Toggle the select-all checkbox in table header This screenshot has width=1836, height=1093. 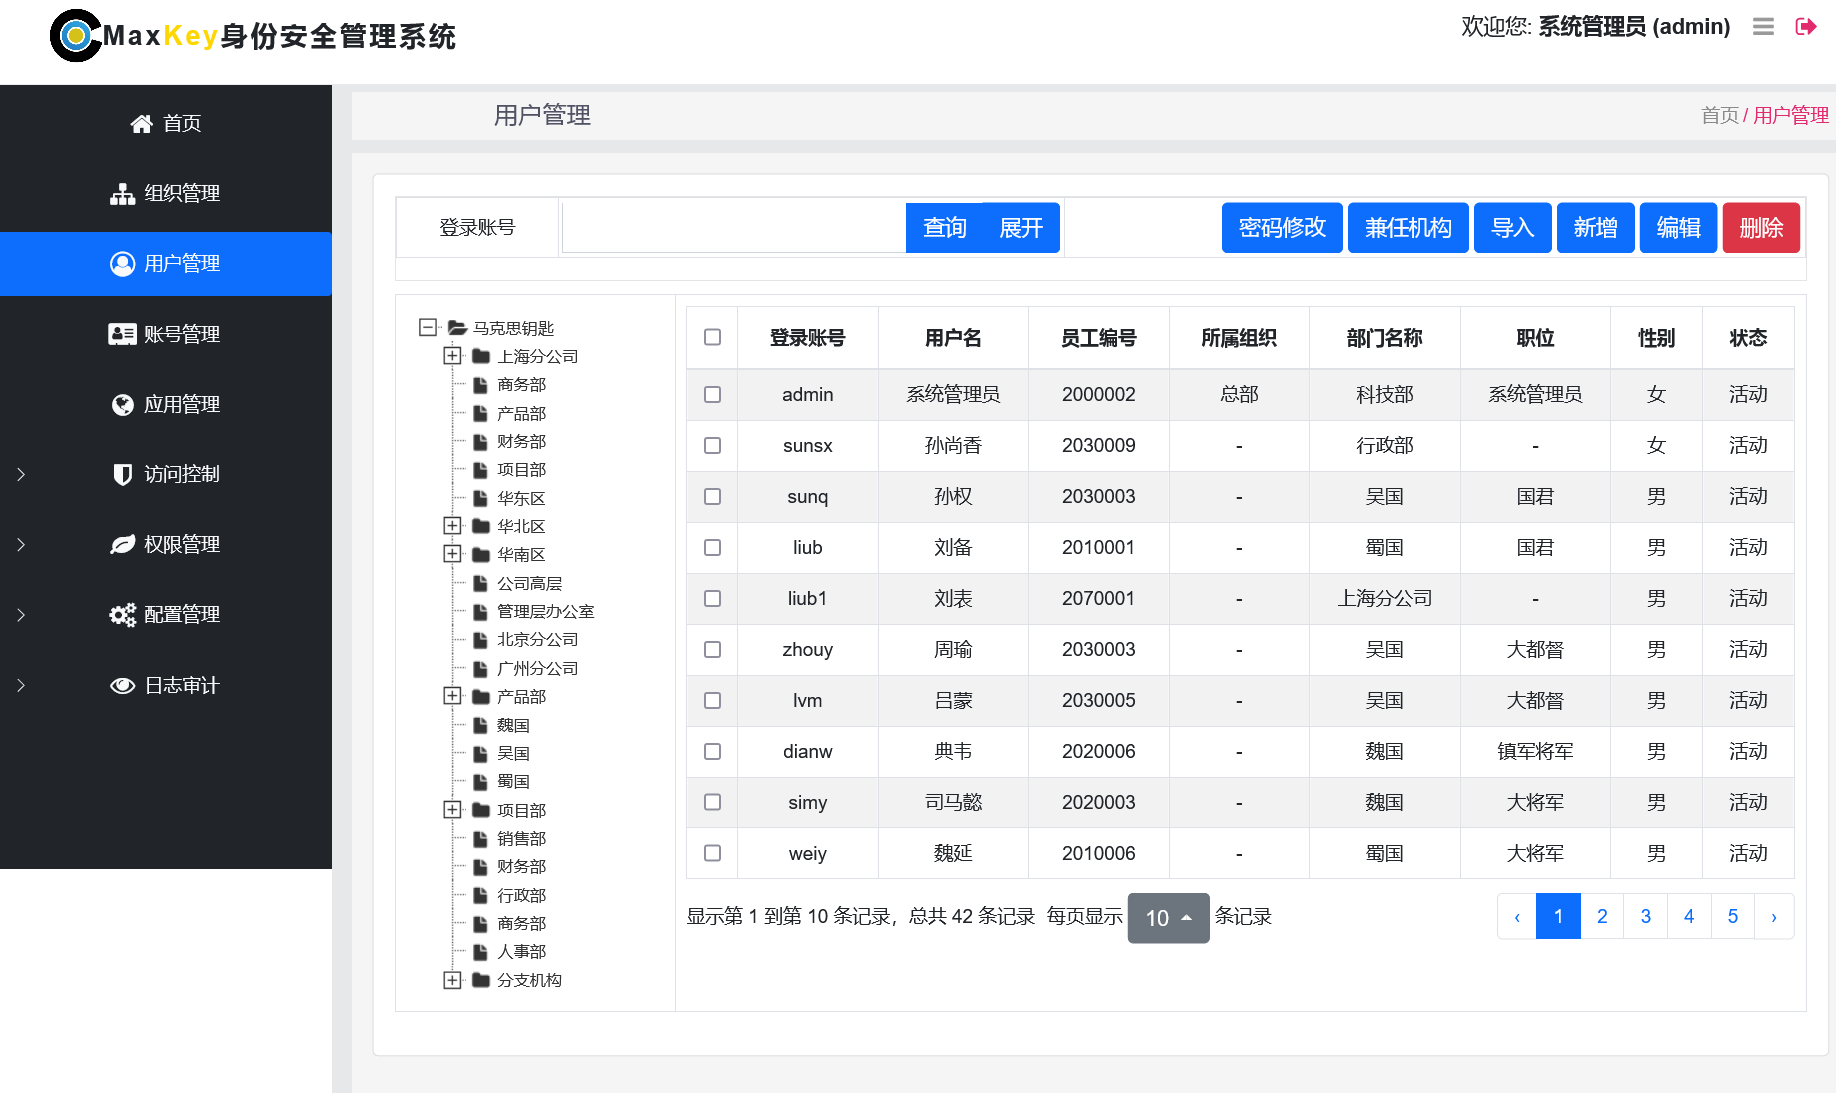click(x=712, y=337)
